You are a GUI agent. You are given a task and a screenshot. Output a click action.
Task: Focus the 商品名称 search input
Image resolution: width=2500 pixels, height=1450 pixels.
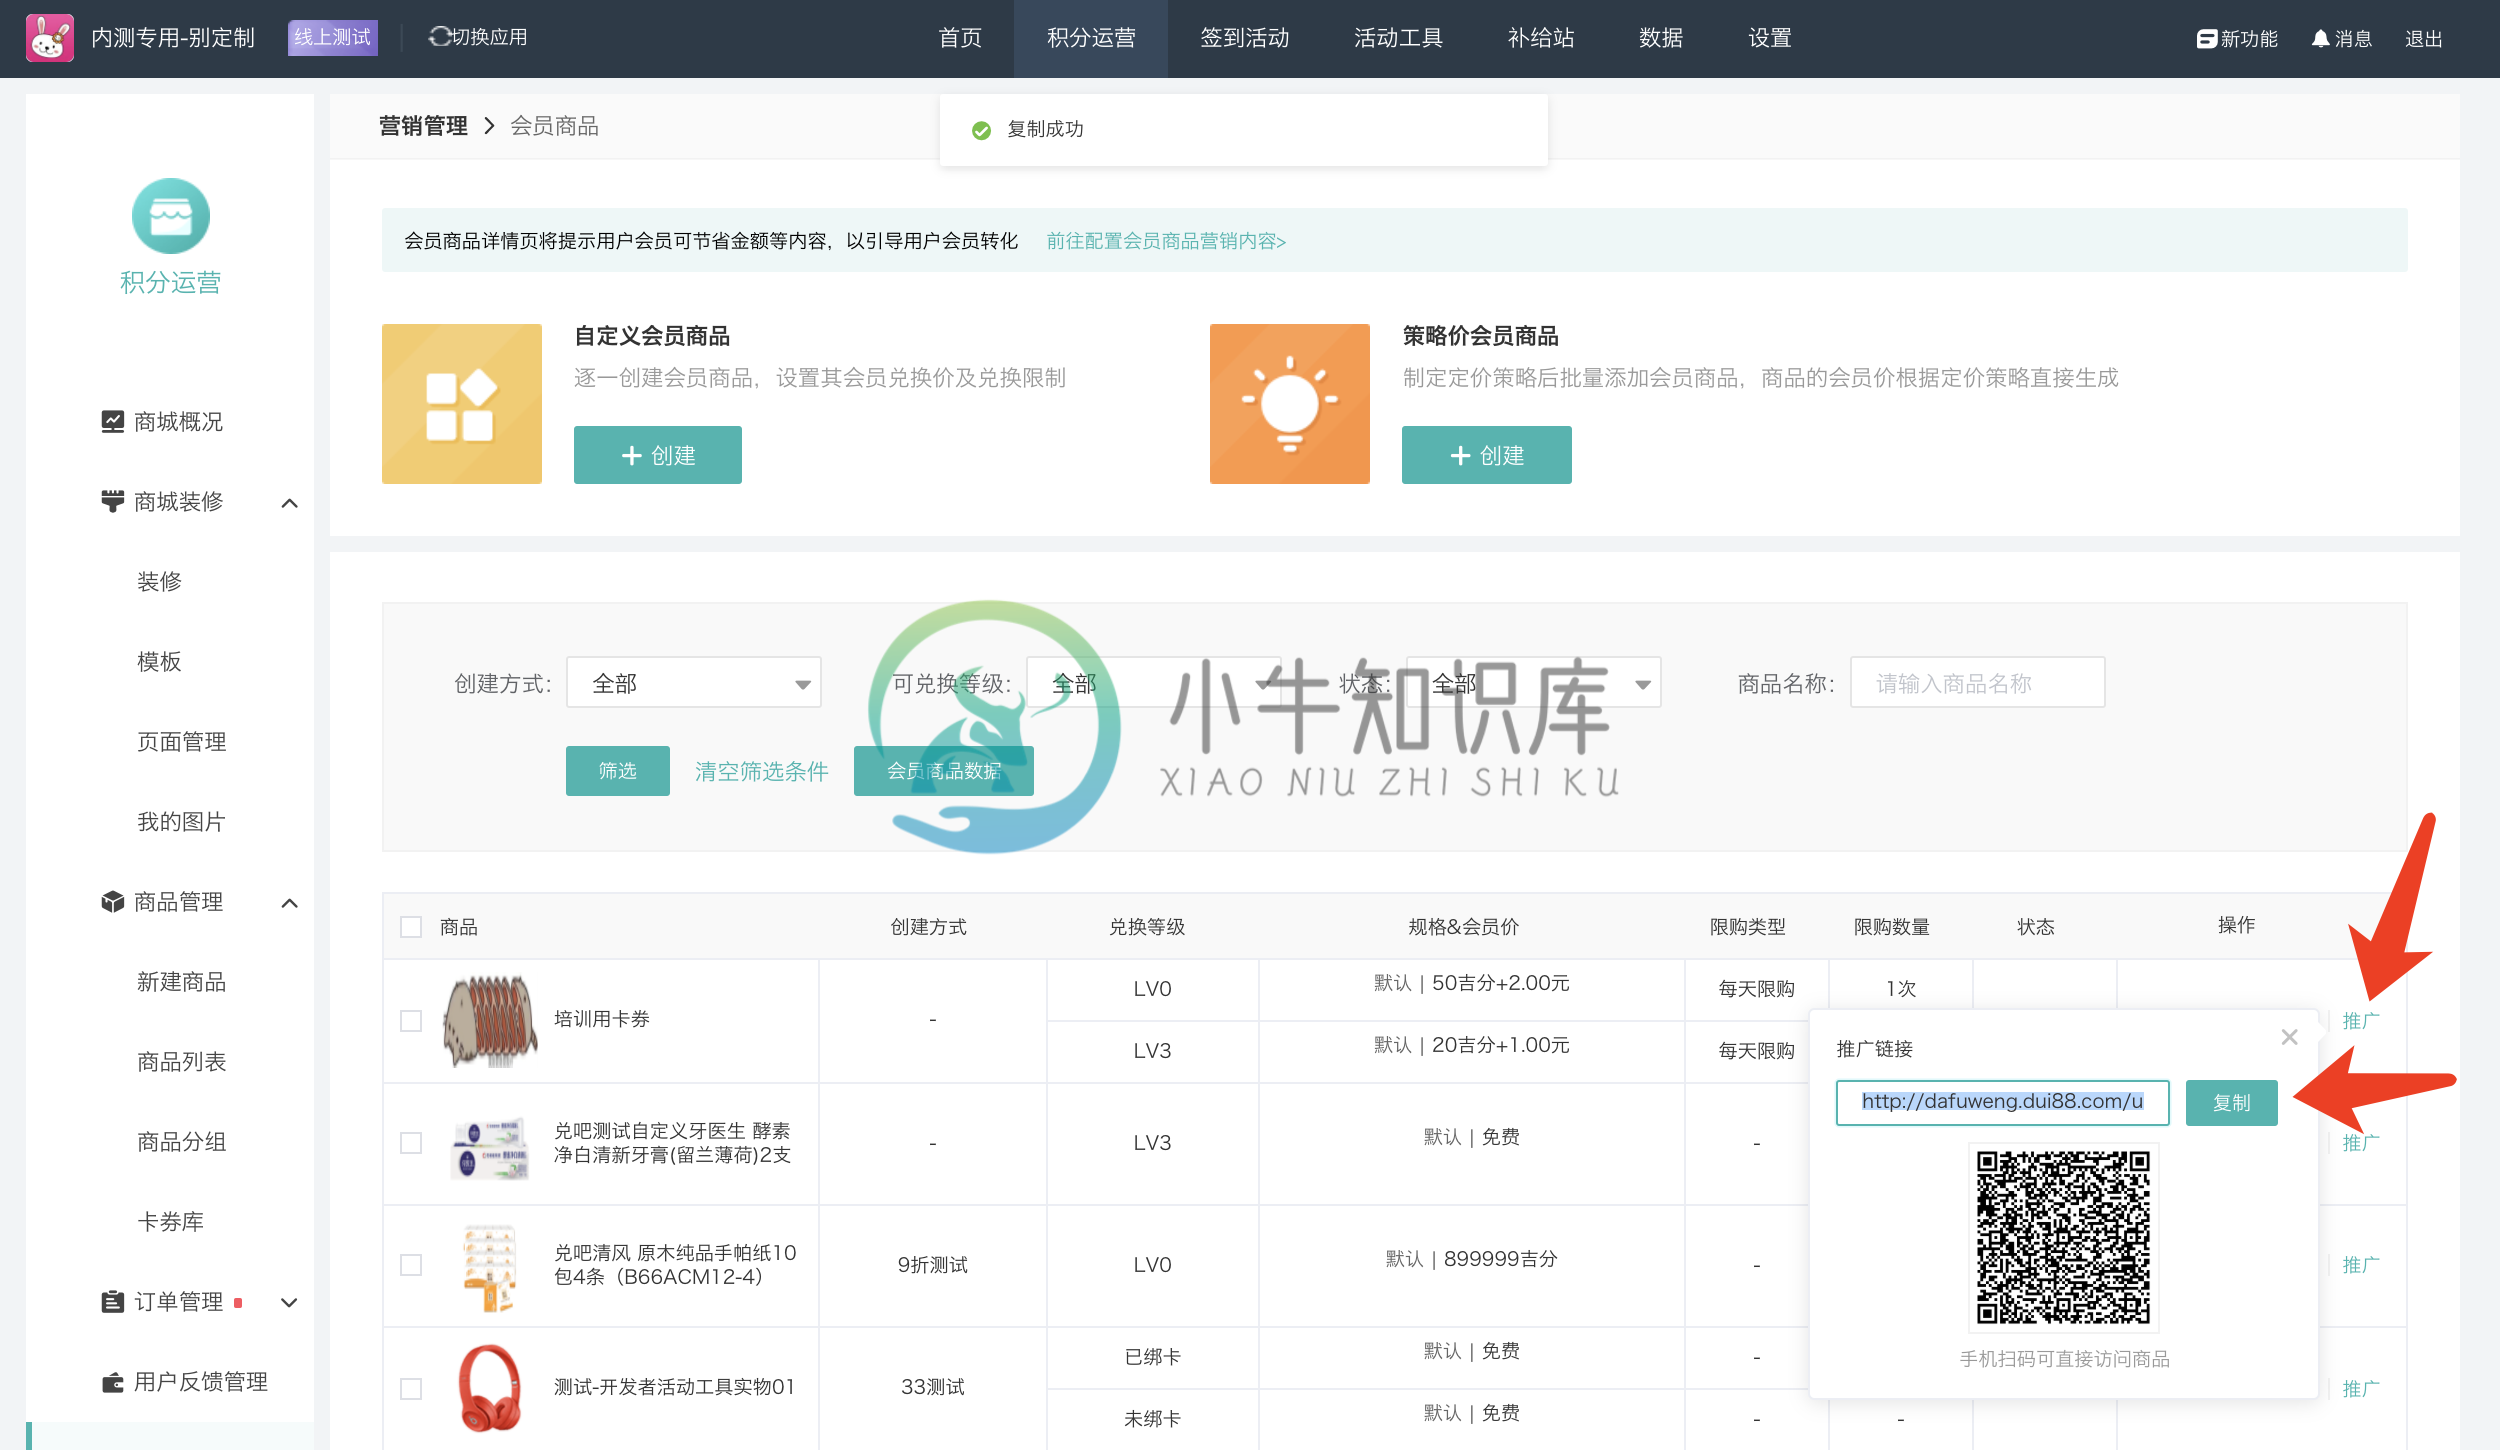click(1978, 683)
